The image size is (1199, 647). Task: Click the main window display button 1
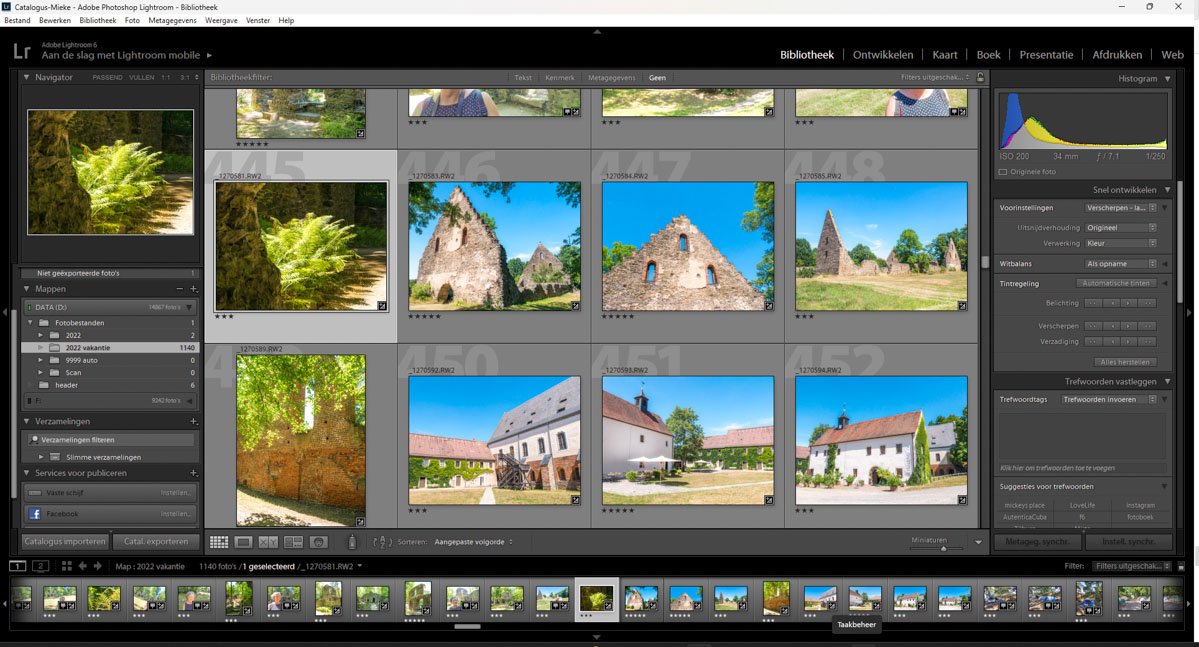(17, 566)
